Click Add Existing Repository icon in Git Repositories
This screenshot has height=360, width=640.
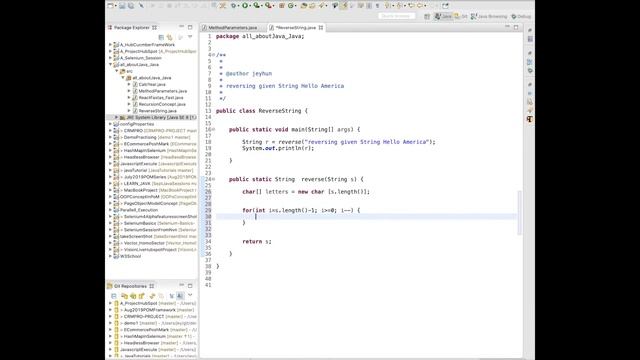[x=124, y=296]
